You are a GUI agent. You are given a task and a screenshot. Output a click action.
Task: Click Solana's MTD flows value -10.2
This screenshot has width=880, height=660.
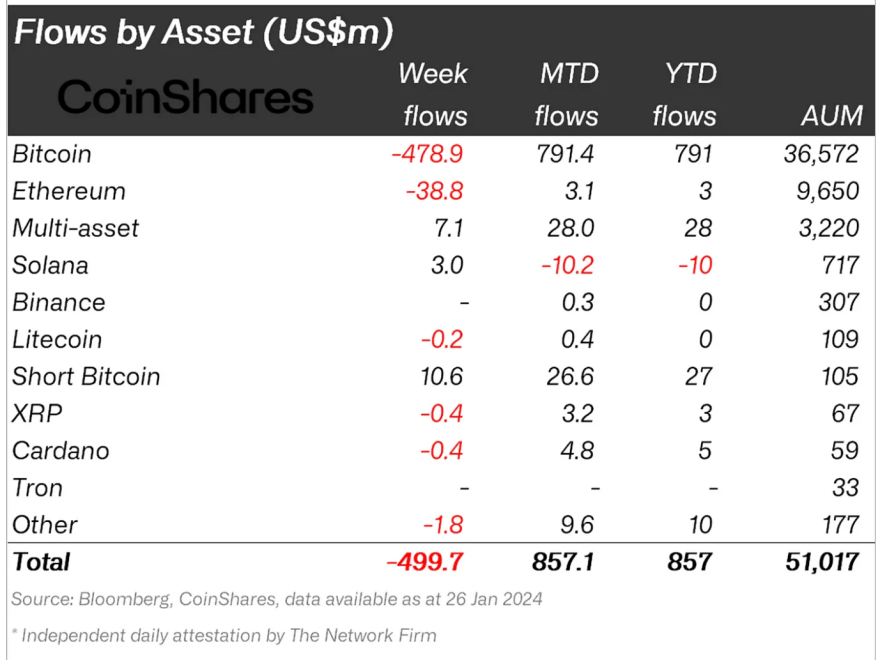[567, 265]
